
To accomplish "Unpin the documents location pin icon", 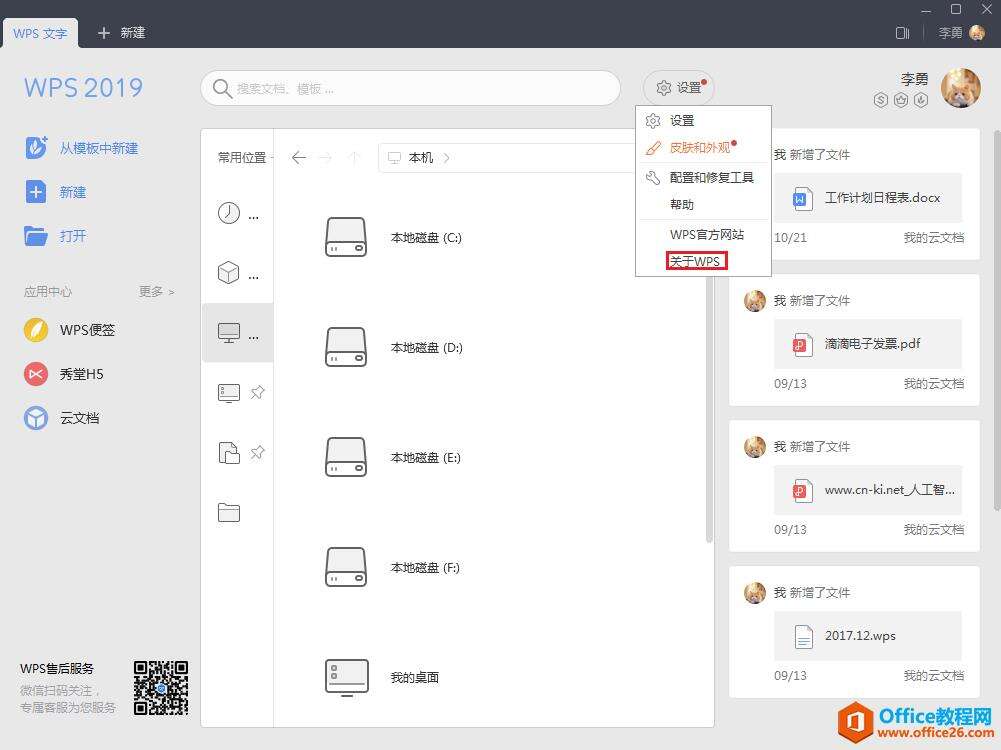I will 257,452.
